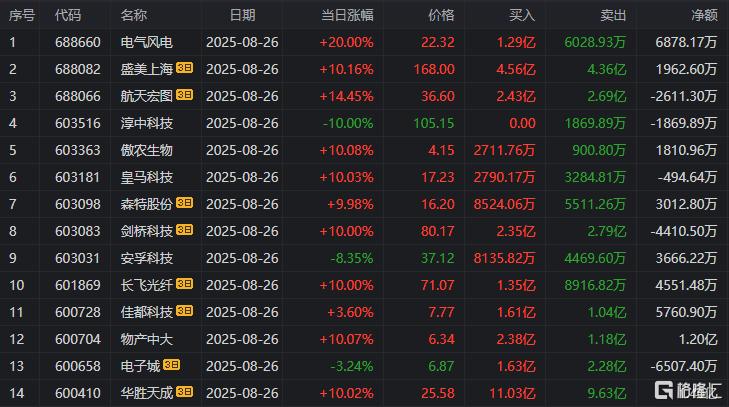Click the 格隆汇 watermark logo

688,390
